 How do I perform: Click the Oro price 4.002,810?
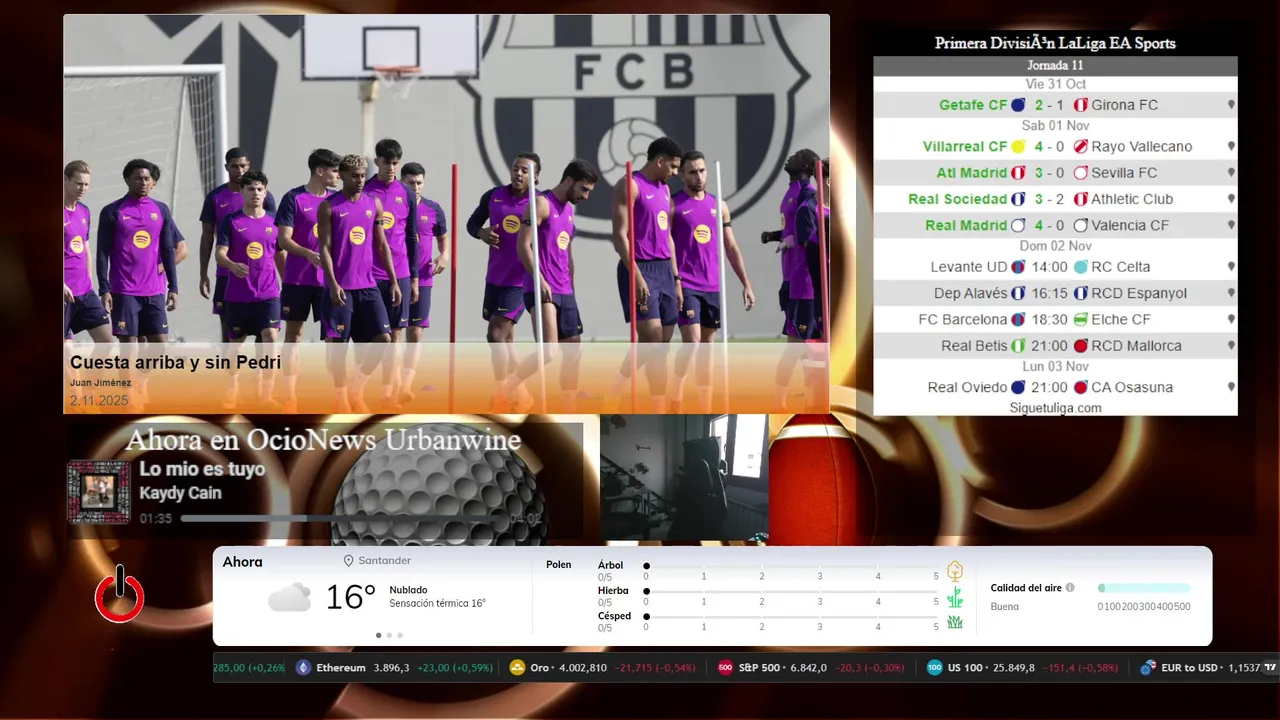pos(582,668)
